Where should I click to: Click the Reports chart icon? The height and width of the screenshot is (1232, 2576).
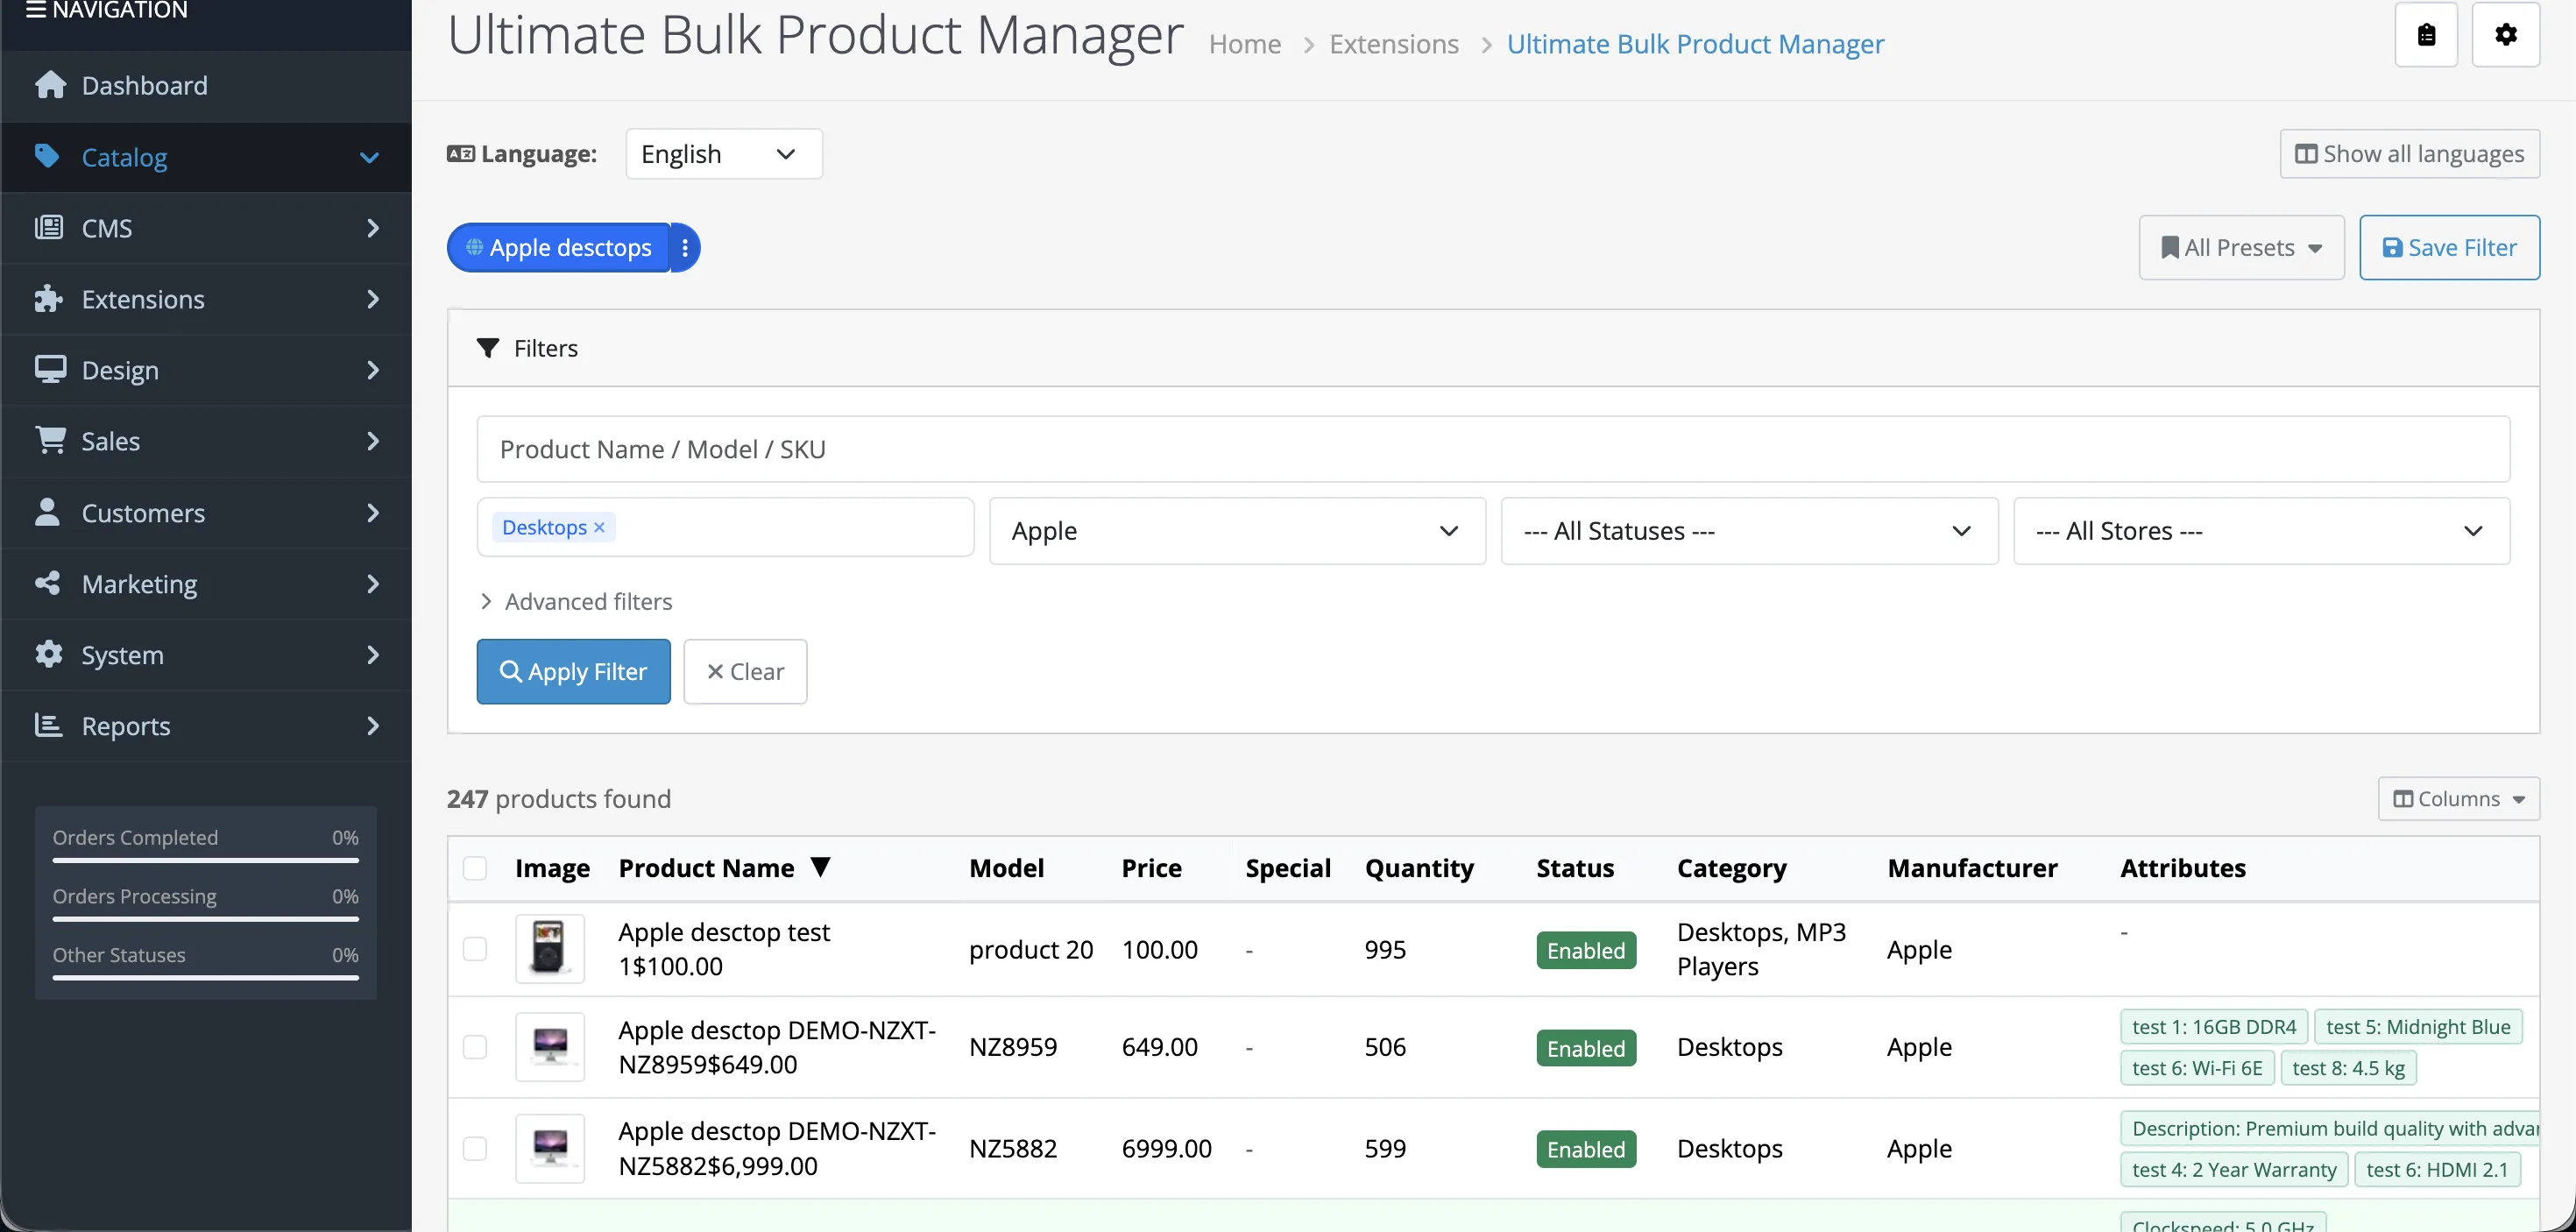click(x=48, y=725)
